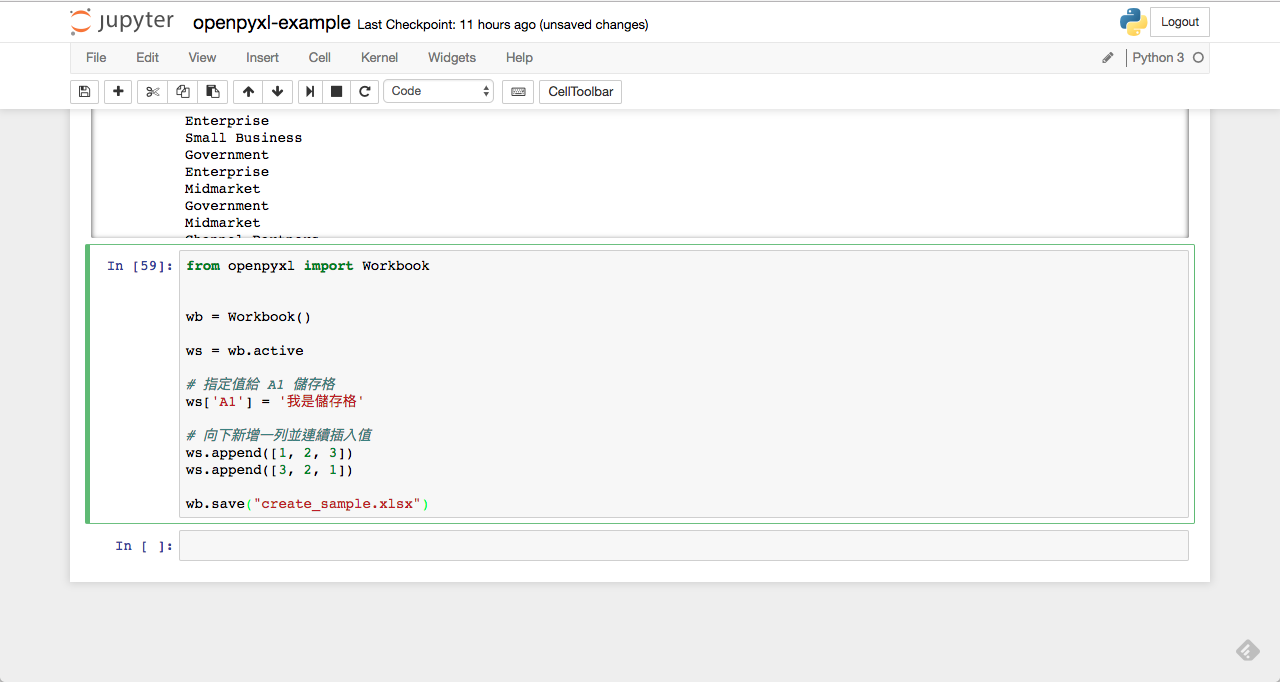This screenshot has height=682, width=1280.
Task: Restart the kernel with the refresh icon
Action: [x=365, y=91]
